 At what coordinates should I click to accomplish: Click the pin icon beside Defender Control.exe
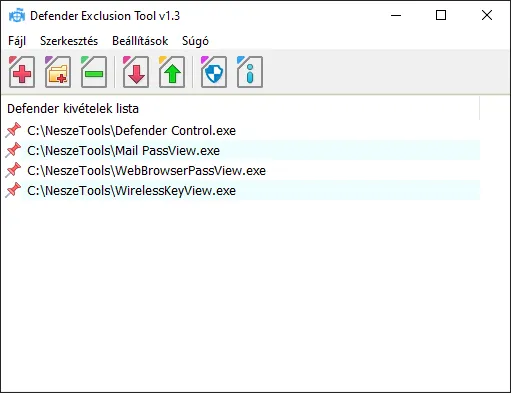pyautogui.click(x=13, y=130)
